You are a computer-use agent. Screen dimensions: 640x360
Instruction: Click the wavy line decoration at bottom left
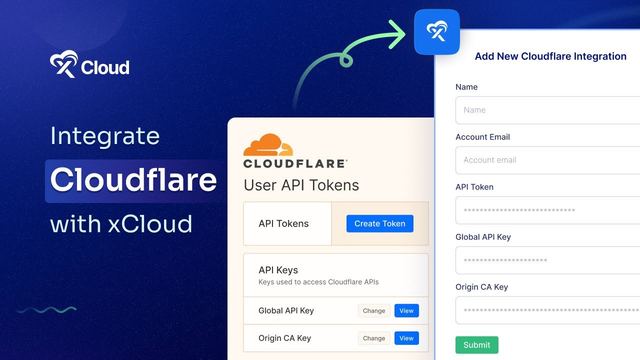tap(47, 310)
